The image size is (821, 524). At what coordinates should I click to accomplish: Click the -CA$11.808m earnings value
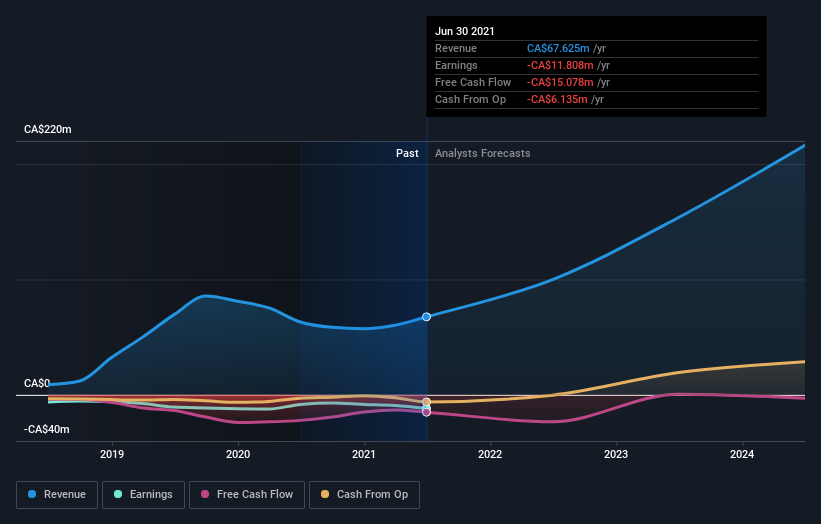point(560,65)
